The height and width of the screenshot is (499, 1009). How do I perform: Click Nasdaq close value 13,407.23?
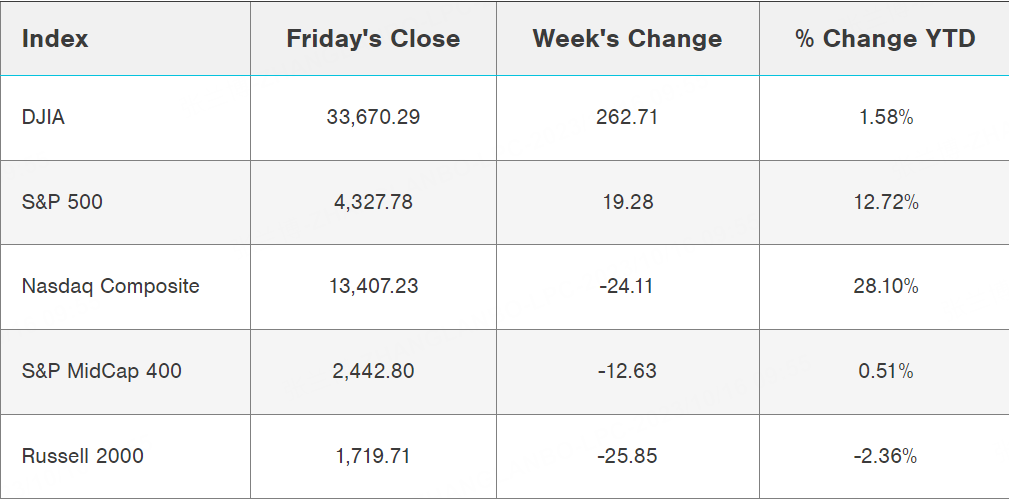coord(373,286)
